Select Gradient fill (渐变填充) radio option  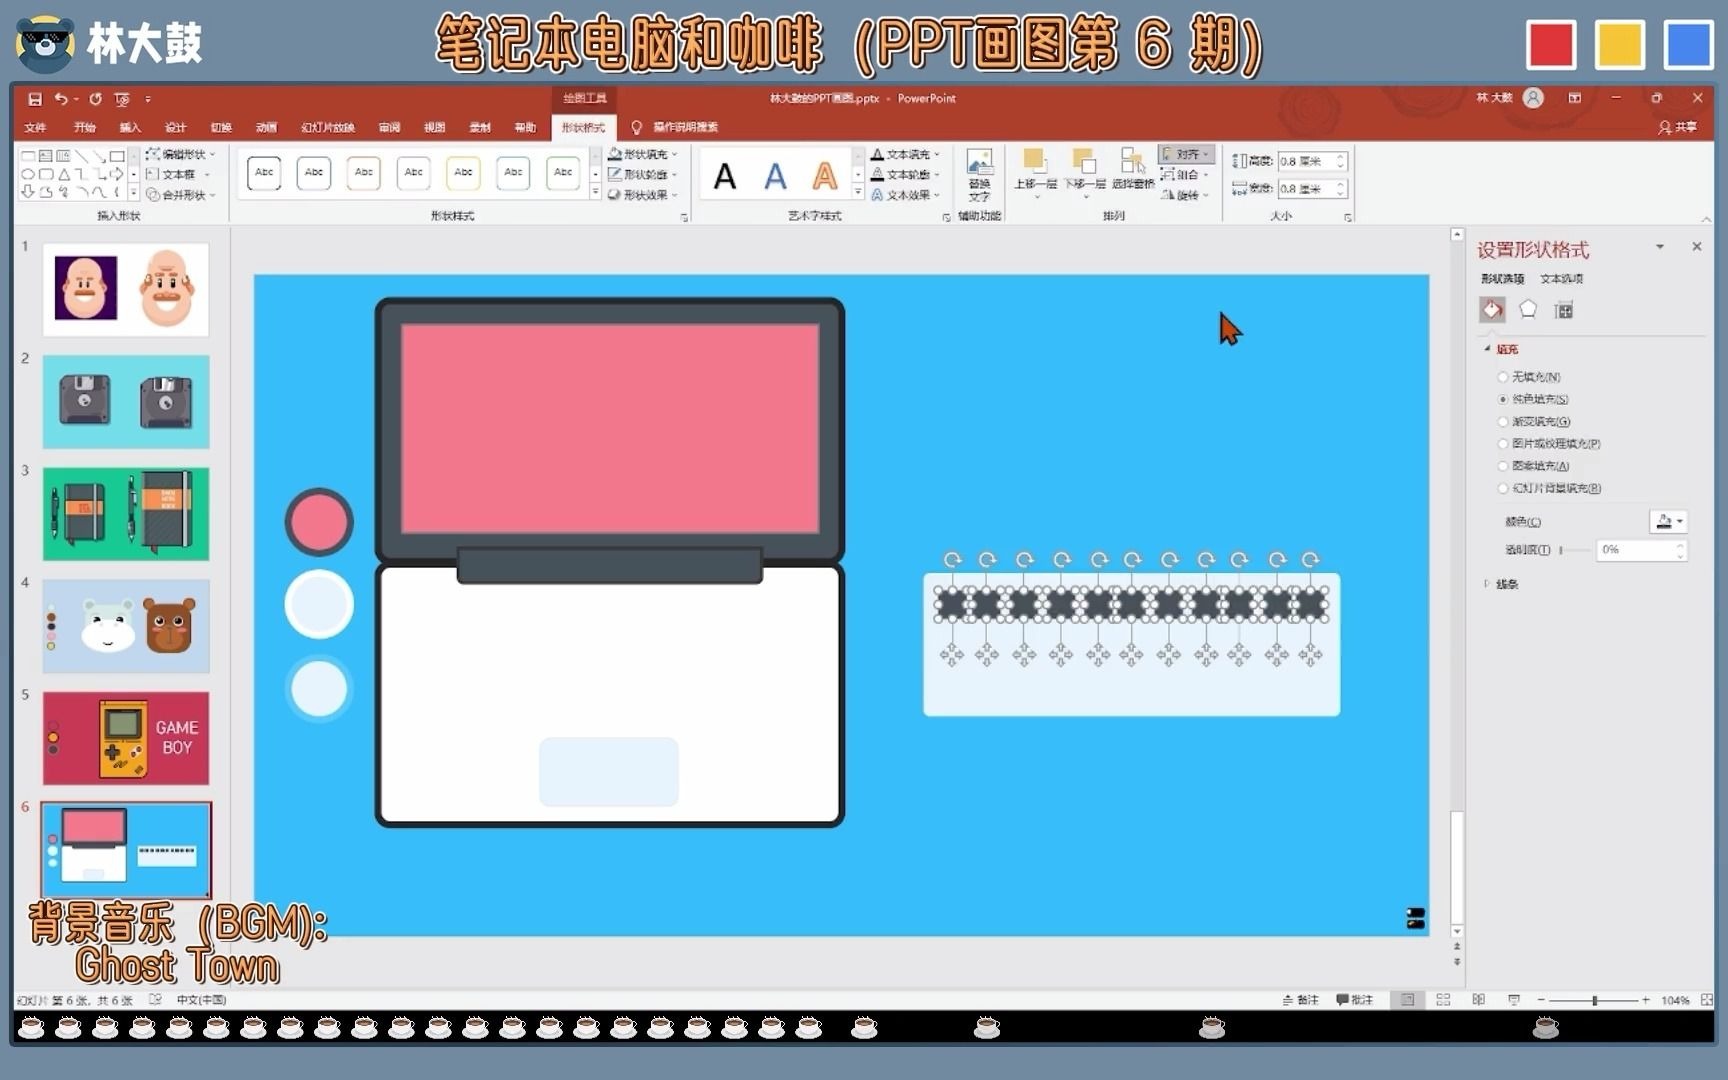click(x=1502, y=421)
